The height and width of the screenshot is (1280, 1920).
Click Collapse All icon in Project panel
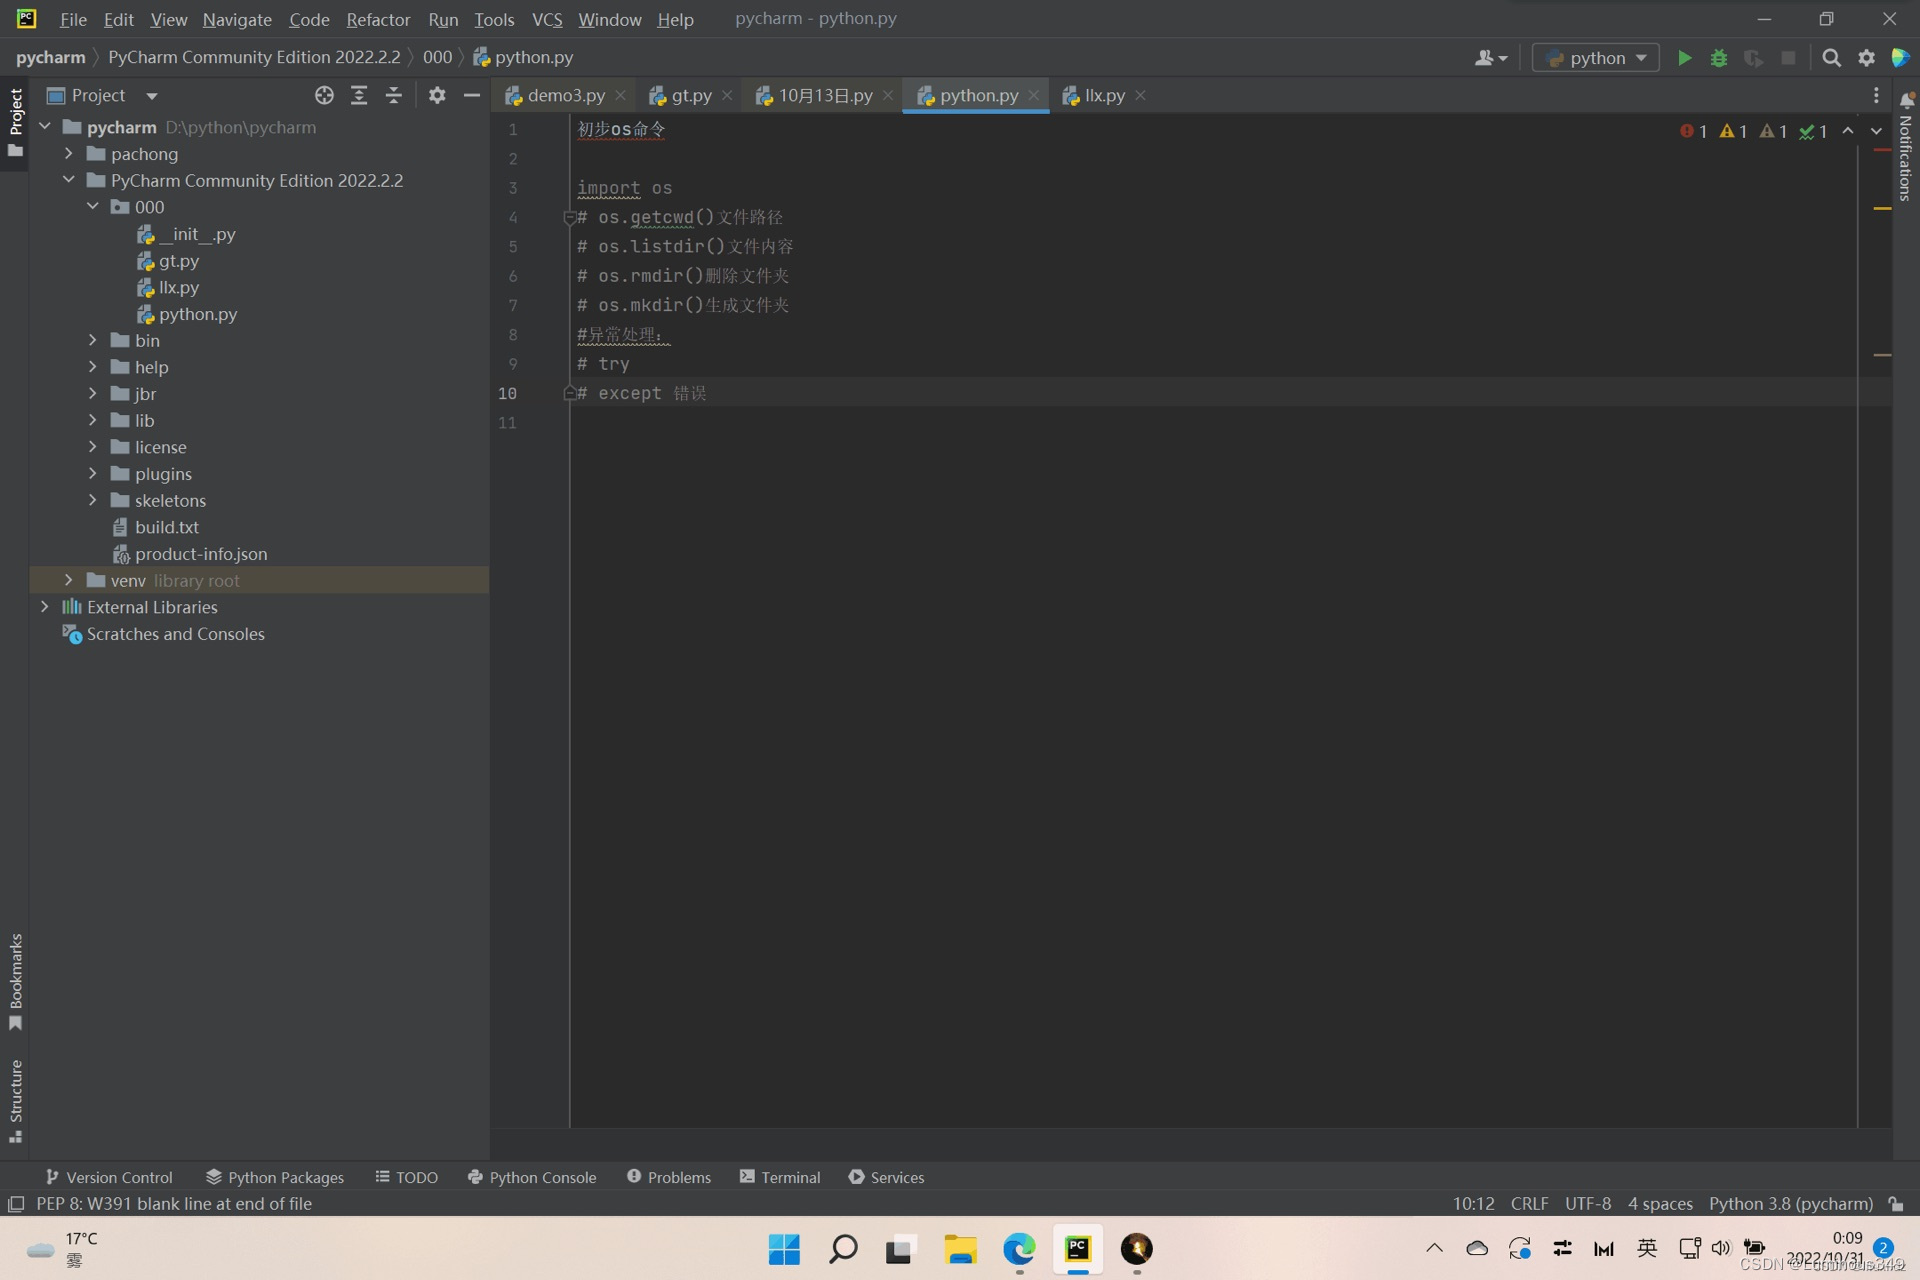click(x=394, y=95)
